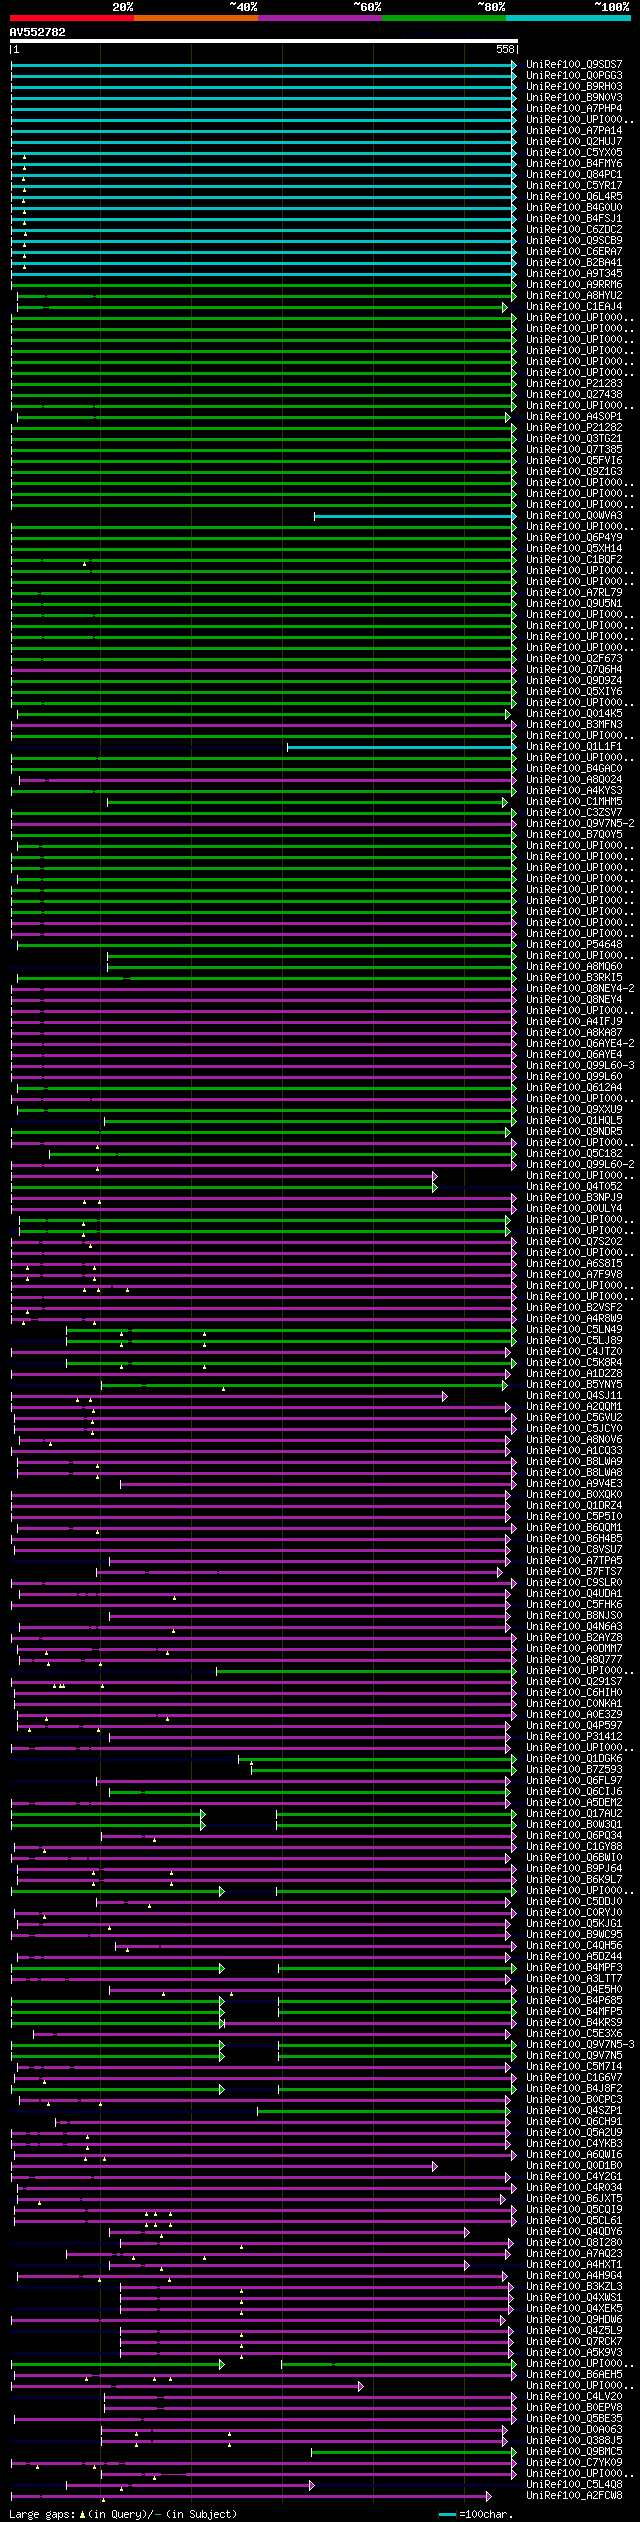Click the UniRef100_A4HXT1 entry
The height and width of the screenshot is (2522, 640).
click(574, 2265)
